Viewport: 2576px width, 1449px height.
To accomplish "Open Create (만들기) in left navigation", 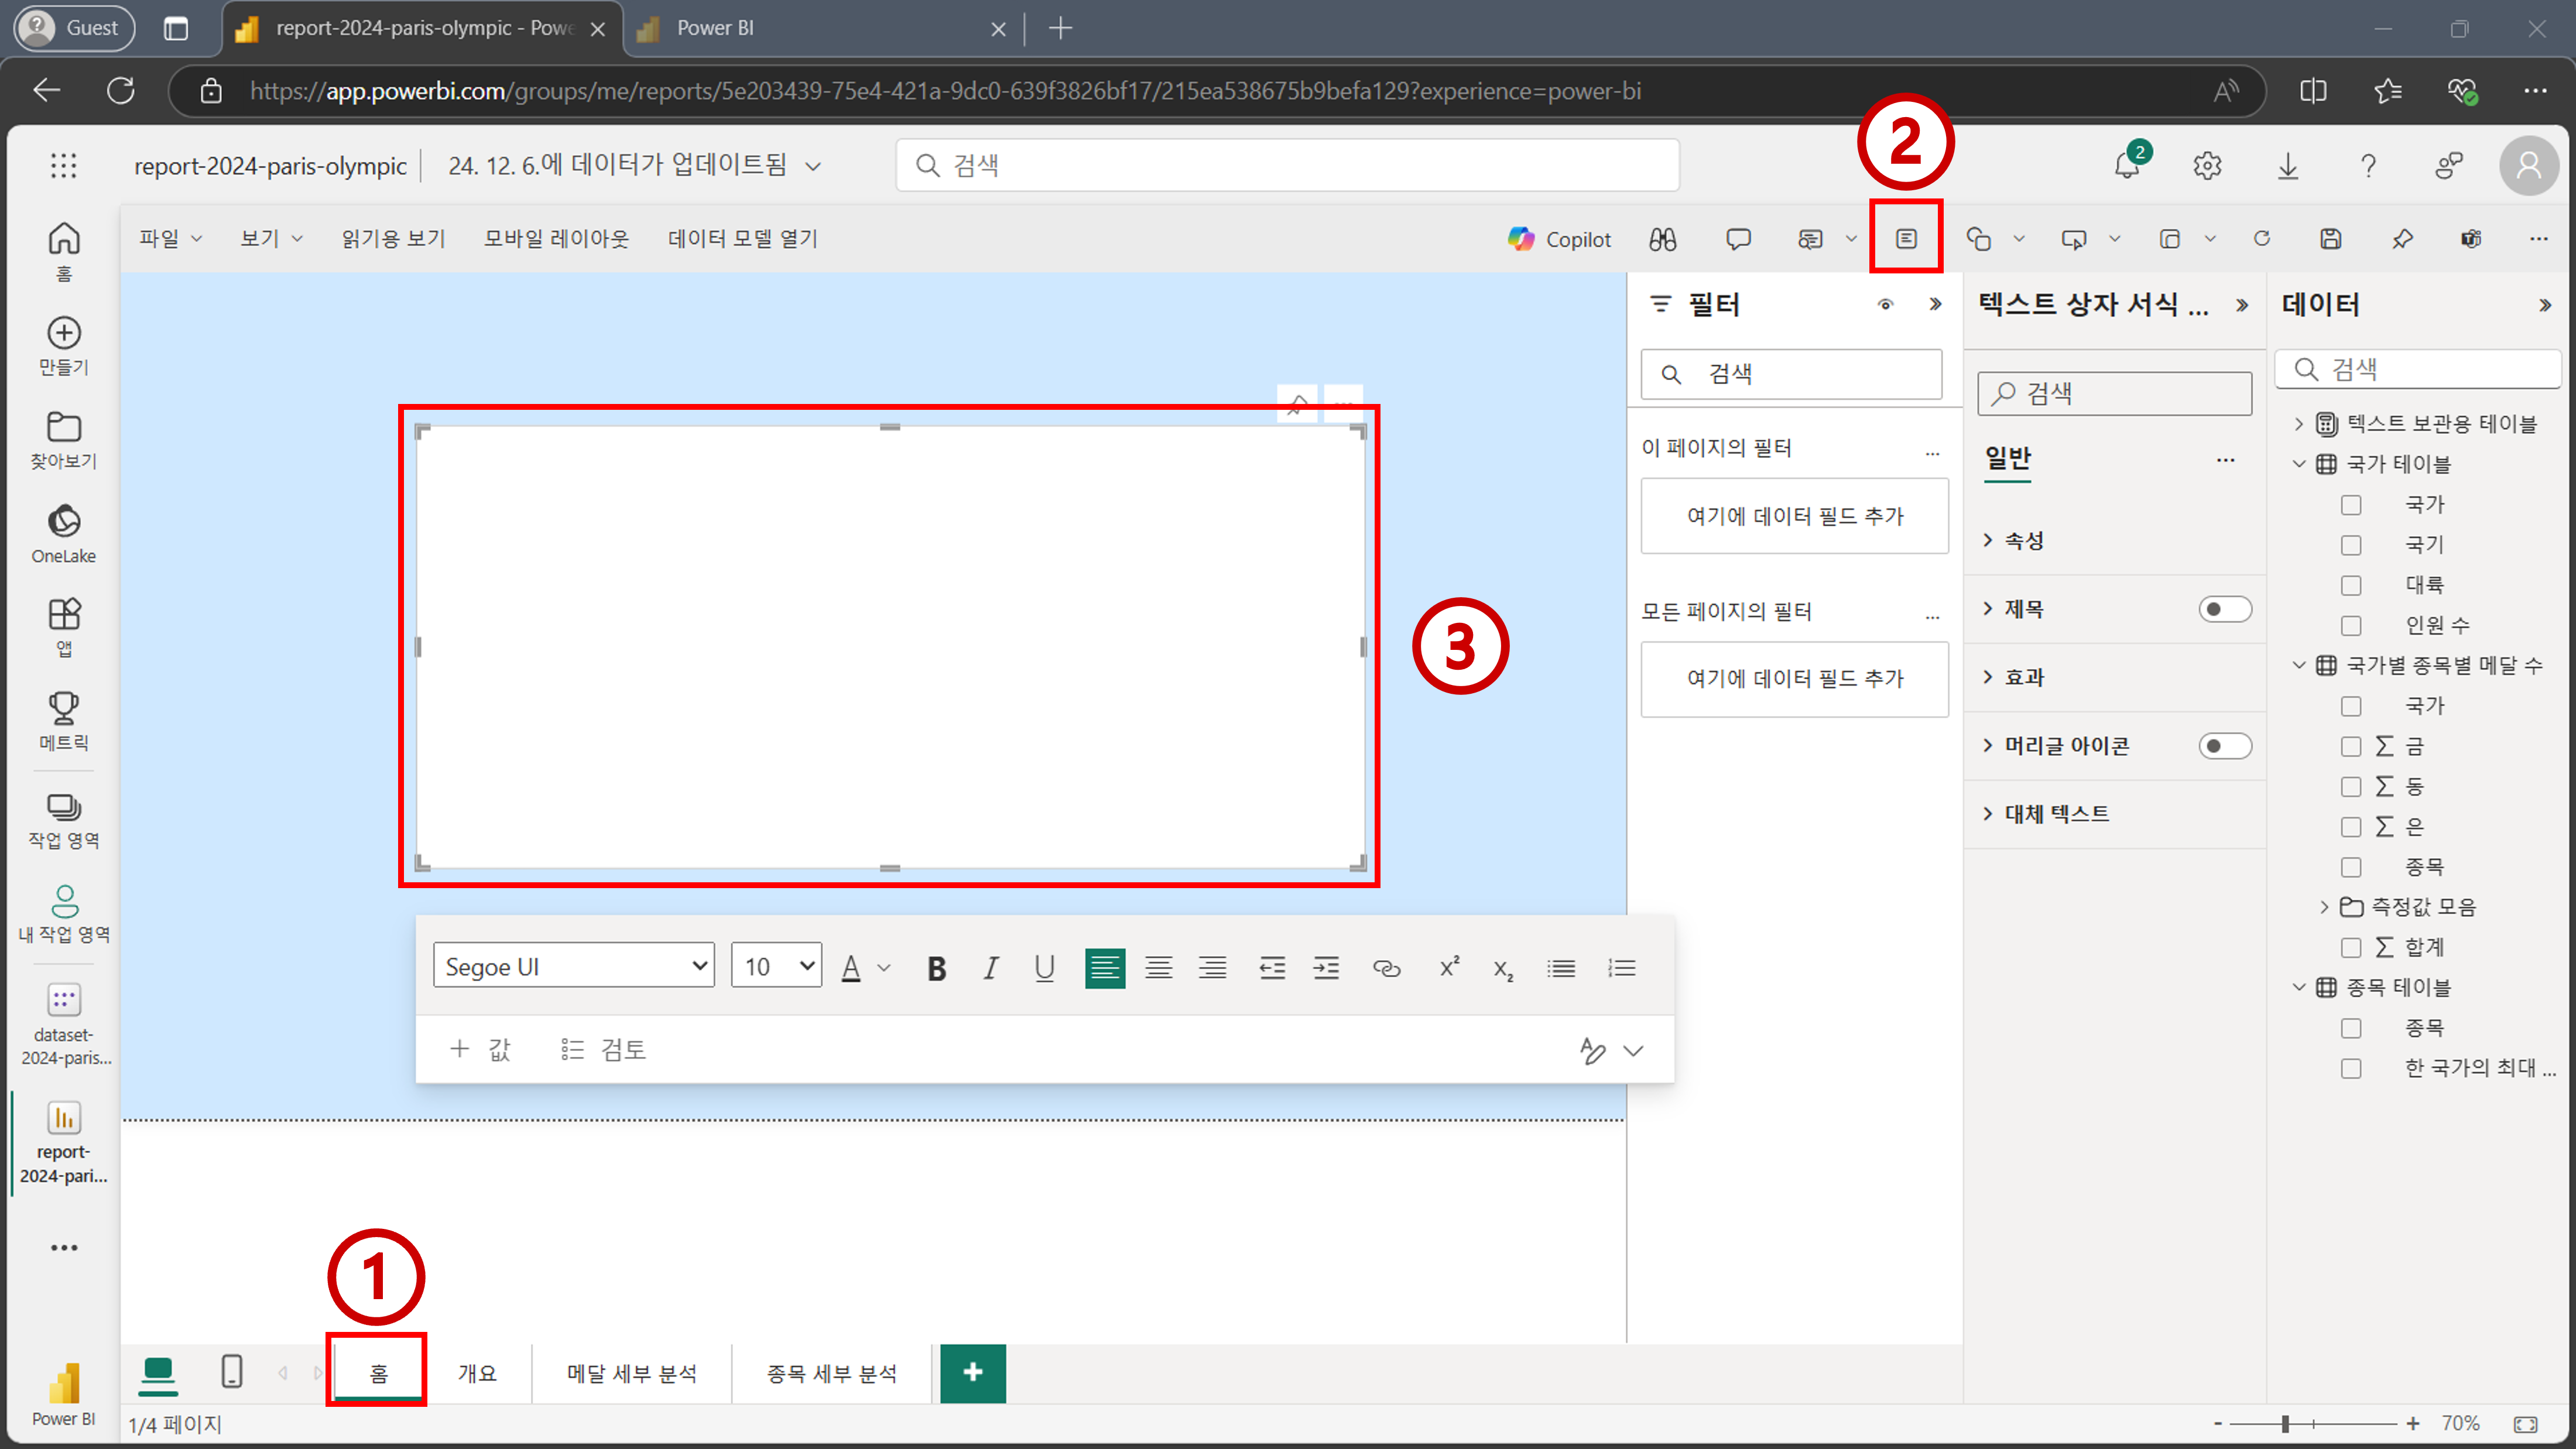I will click(64, 345).
